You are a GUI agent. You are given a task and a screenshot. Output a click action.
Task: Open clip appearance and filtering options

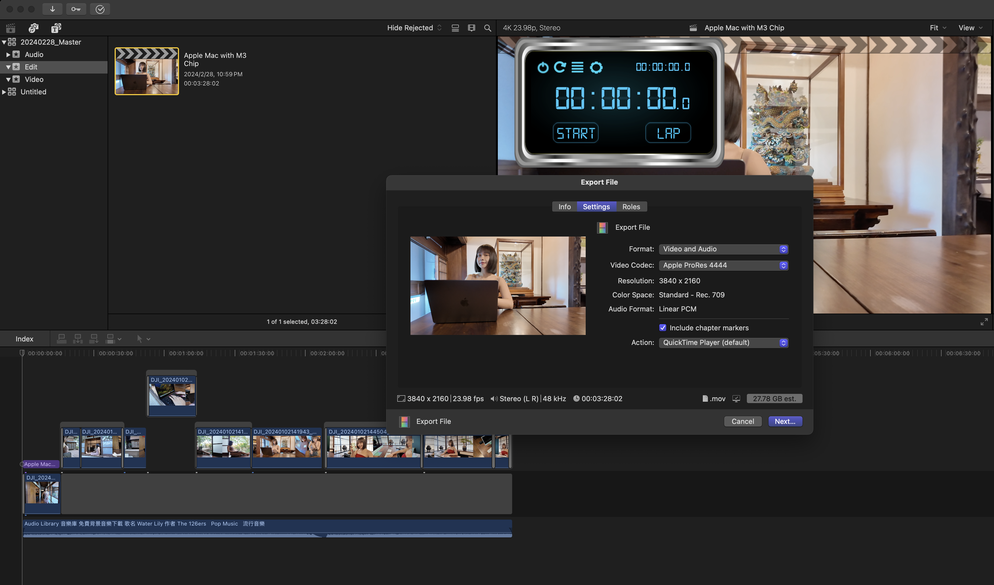tap(471, 28)
